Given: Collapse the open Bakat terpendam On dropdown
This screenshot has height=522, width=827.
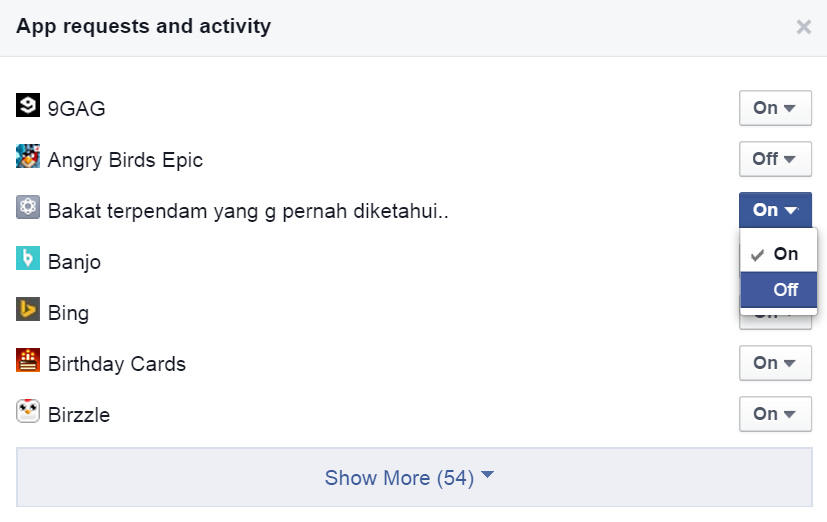Looking at the screenshot, I should [775, 210].
